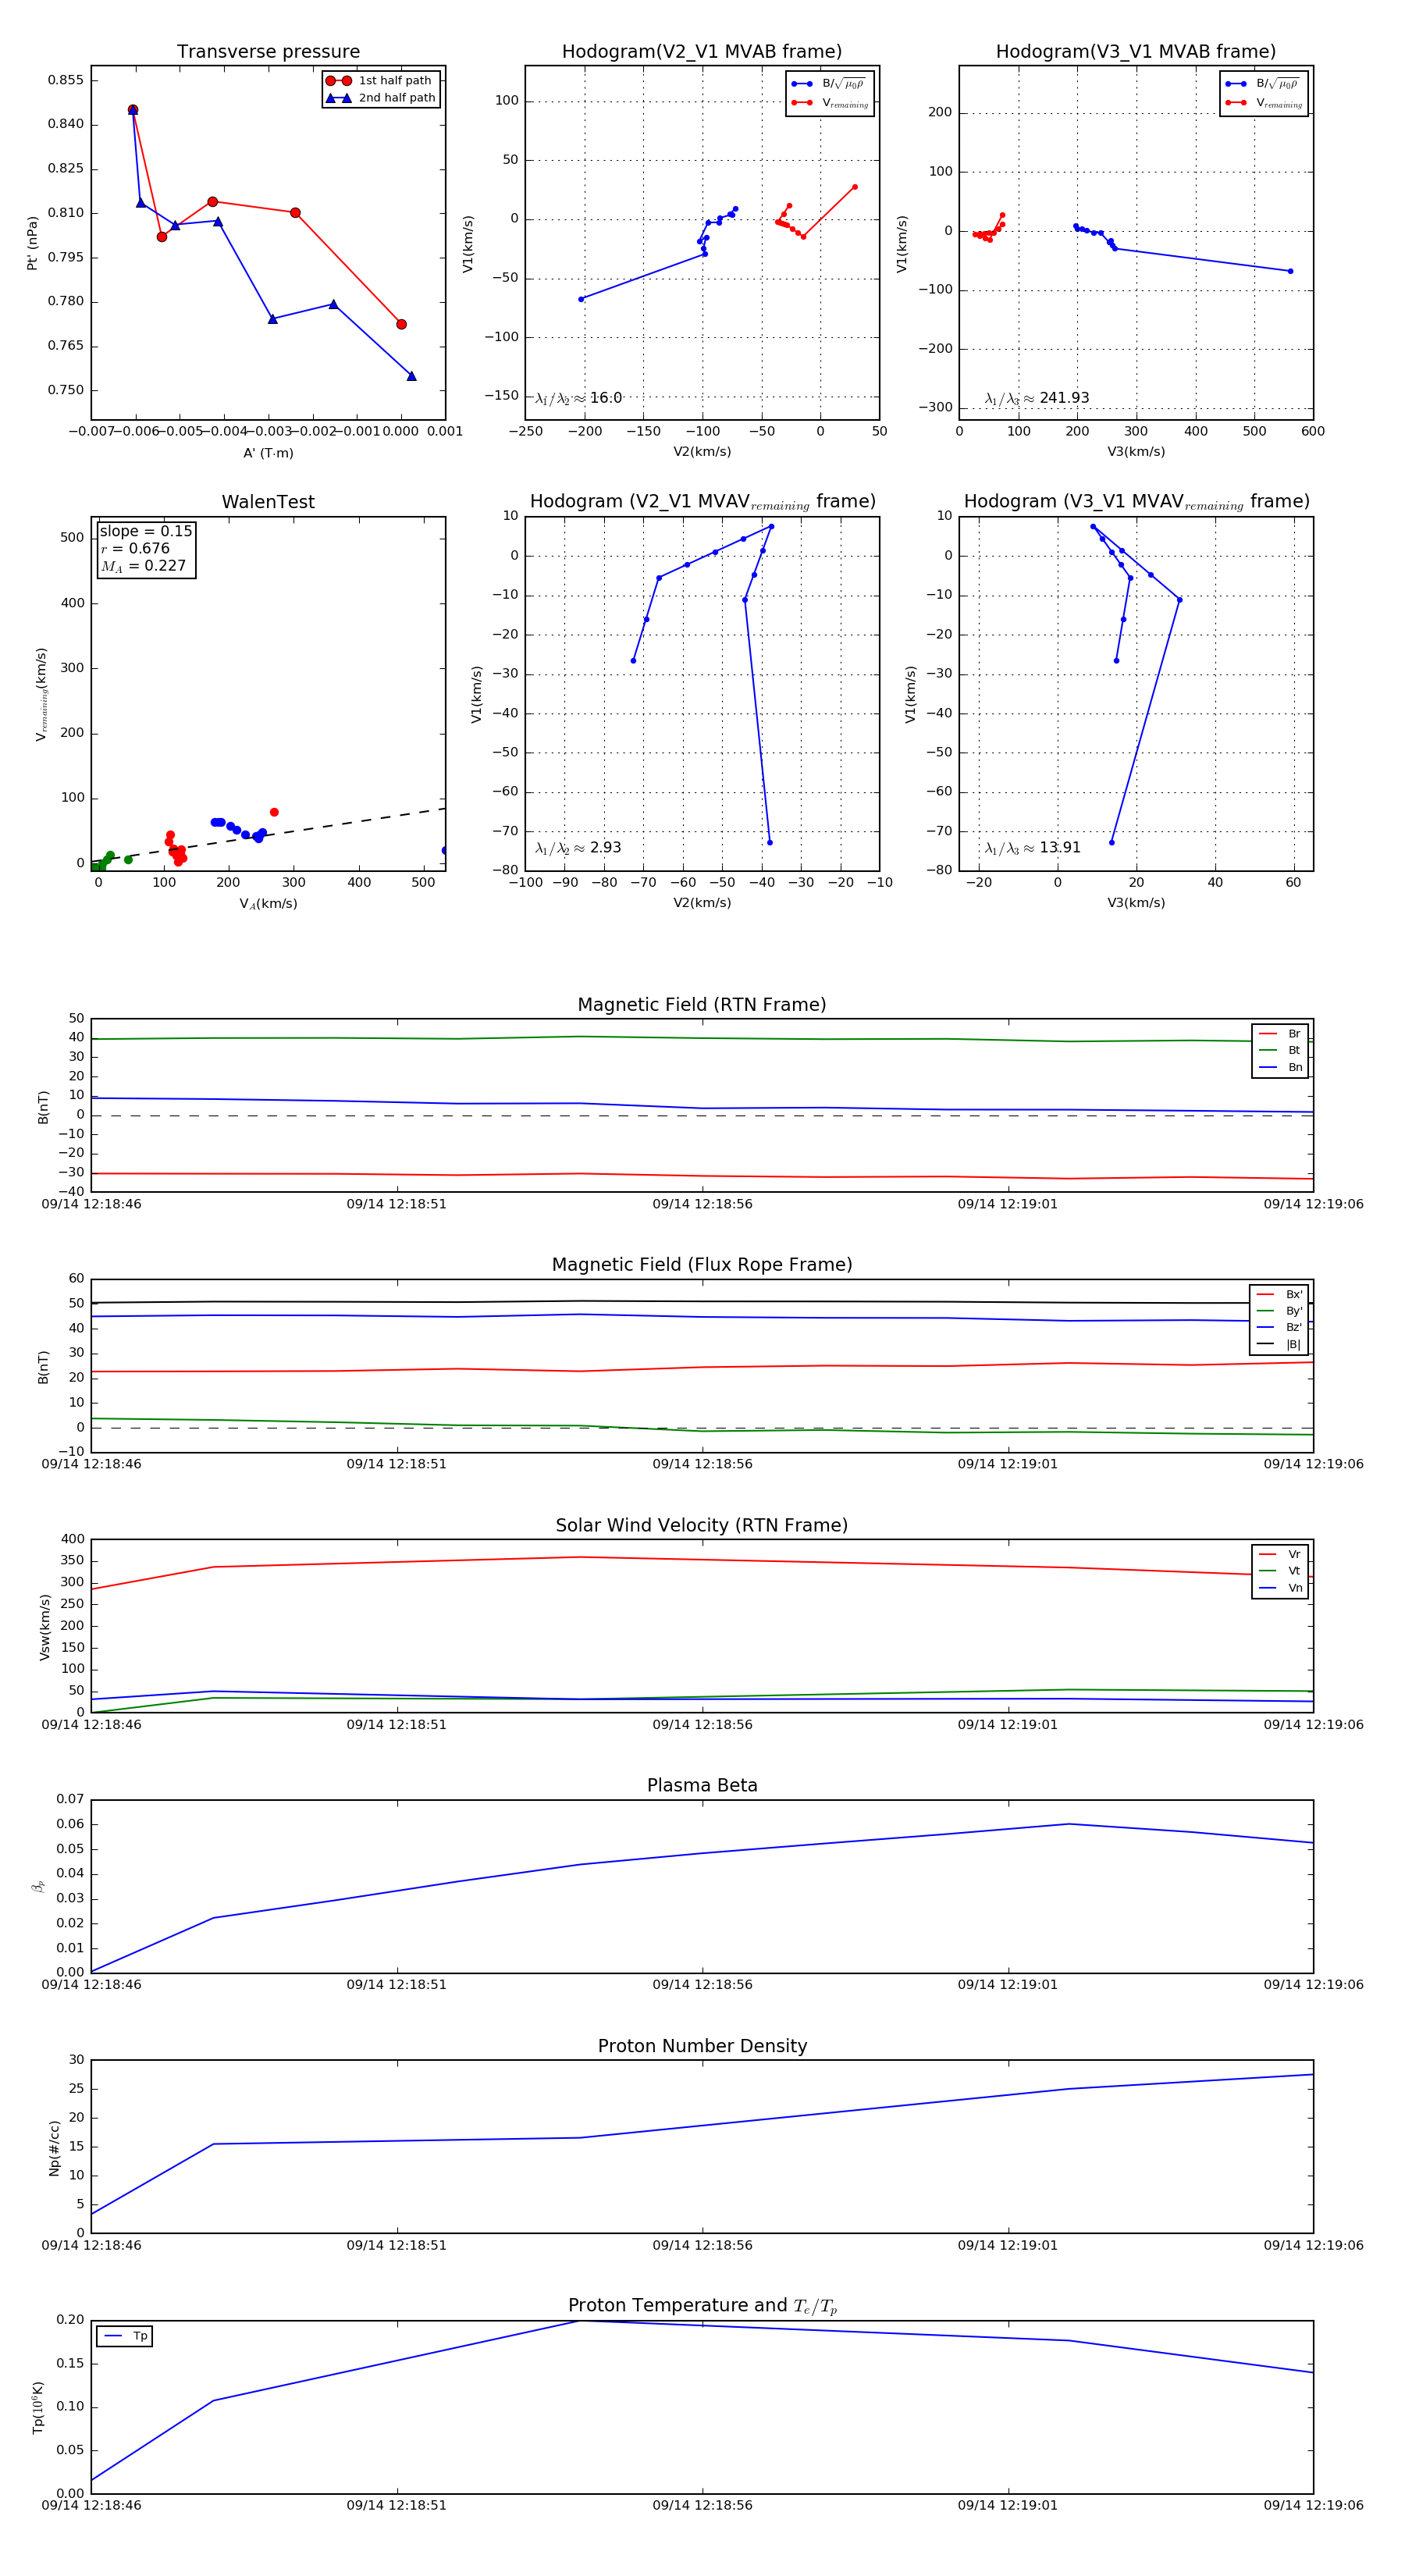Click the 'Vsw(km/s)' y-axis label
The height and width of the screenshot is (2576, 1405).
coord(44,1627)
